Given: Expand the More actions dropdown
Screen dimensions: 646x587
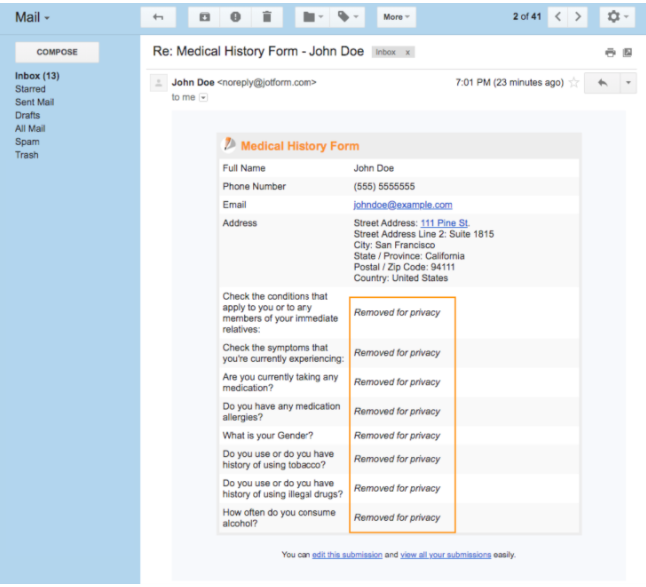Looking at the screenshot, I should click(x=396, y=17).
